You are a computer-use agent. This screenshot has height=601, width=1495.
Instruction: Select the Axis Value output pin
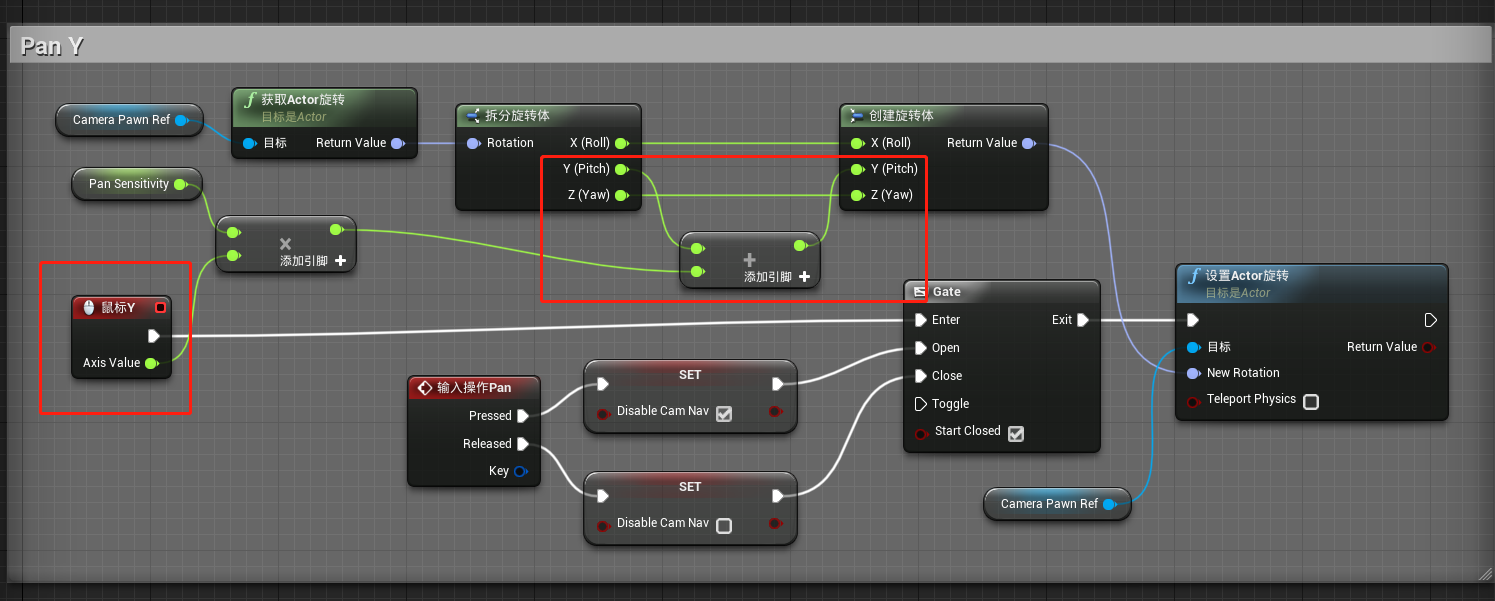coord(151,363)
